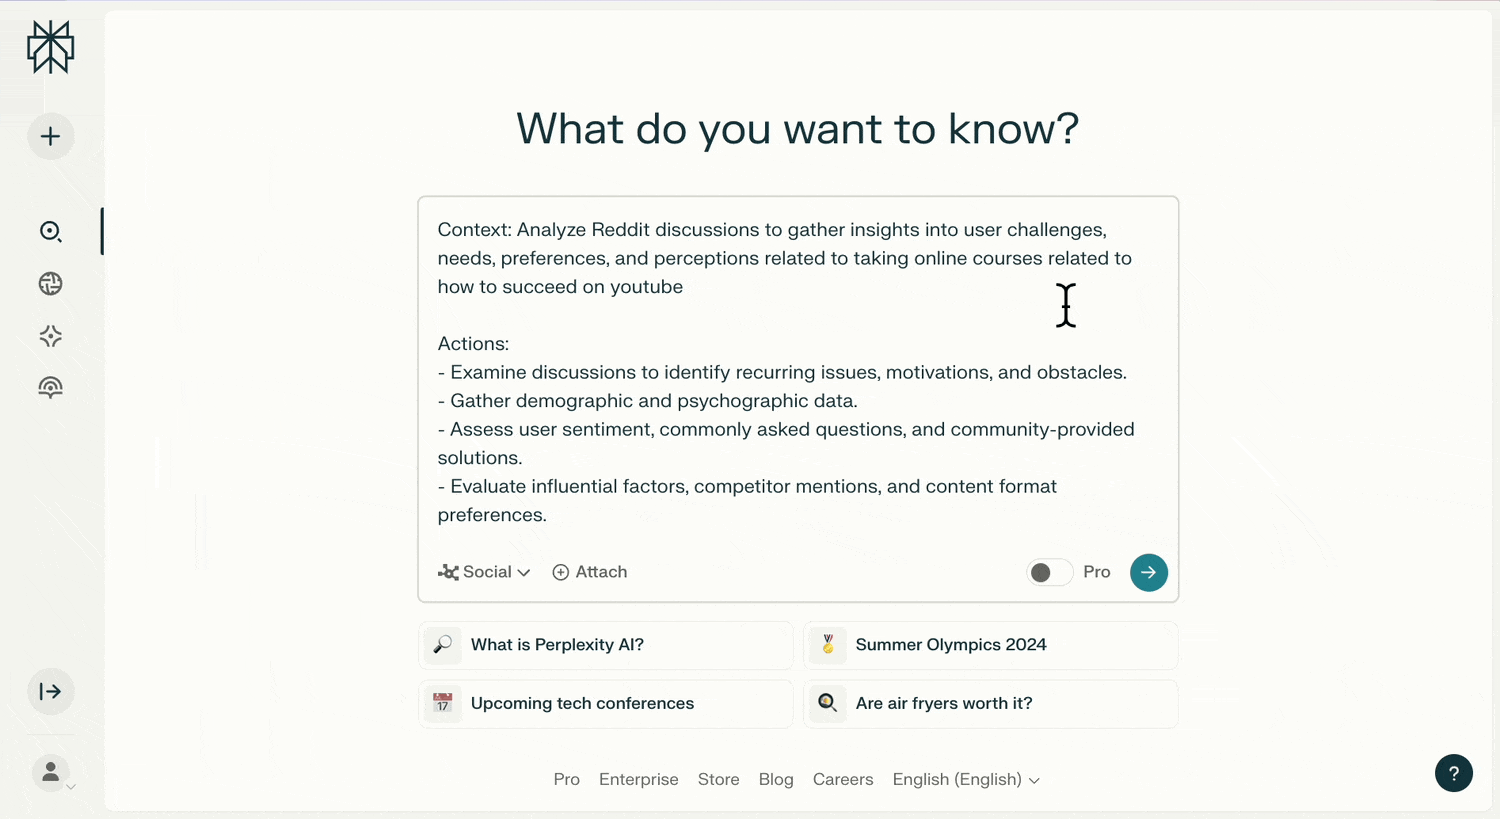Open the user account menu
Screen dimensions: 1500x819
click(52, 773)
